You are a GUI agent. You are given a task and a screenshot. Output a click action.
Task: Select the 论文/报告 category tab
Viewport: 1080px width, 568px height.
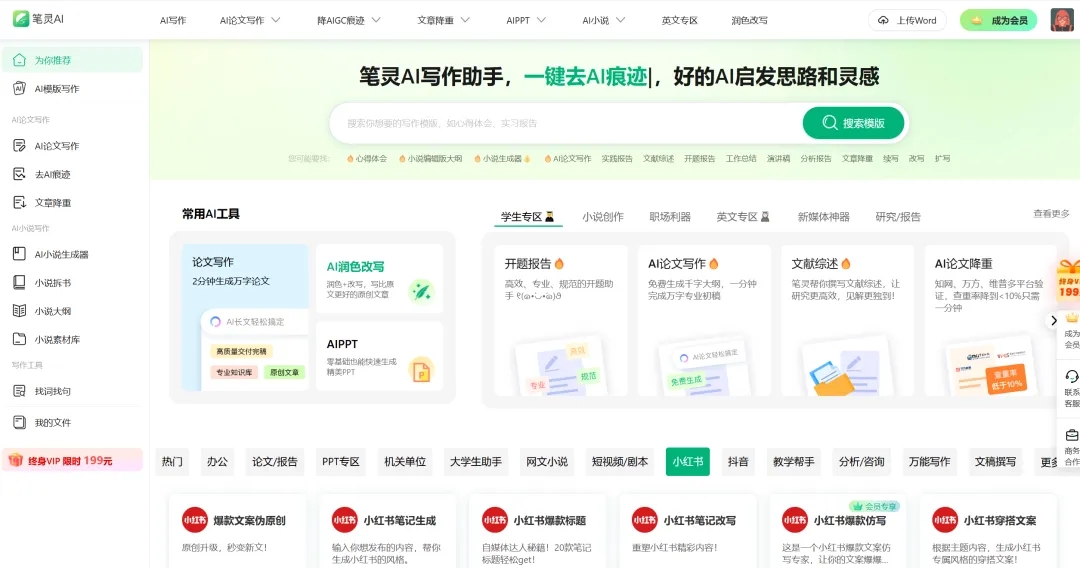(x=275, y=461)
